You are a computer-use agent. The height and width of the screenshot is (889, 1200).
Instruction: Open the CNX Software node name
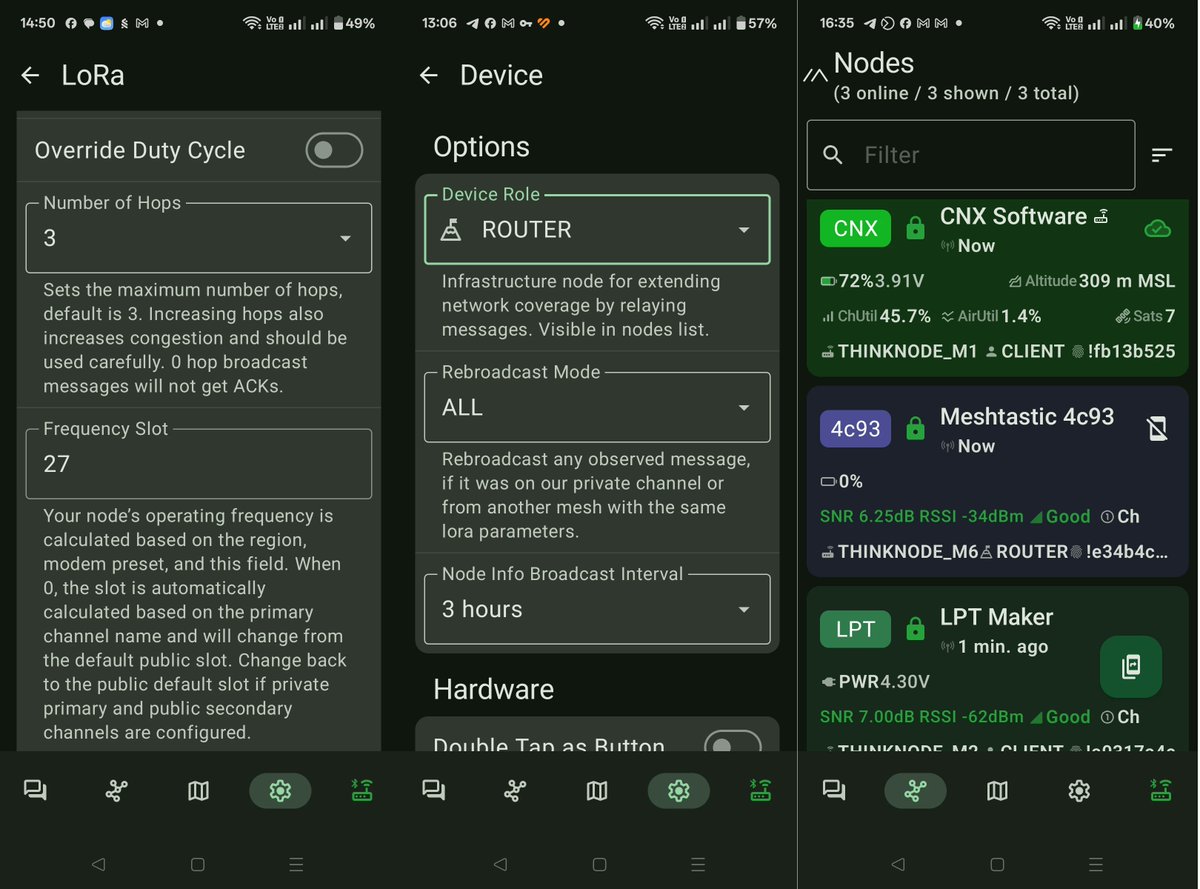point(1013,216)
